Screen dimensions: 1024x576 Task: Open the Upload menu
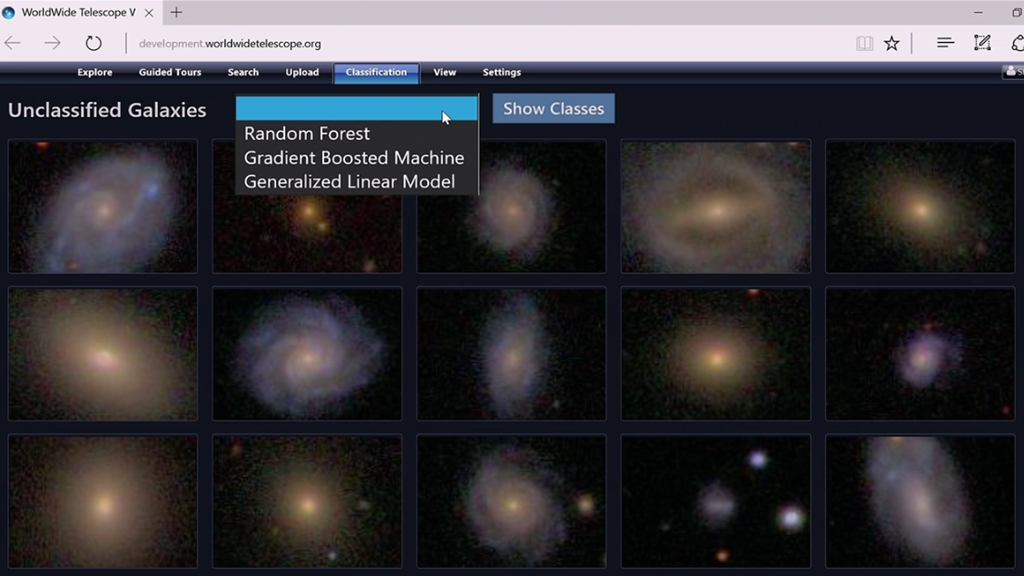tap(302, 72)
